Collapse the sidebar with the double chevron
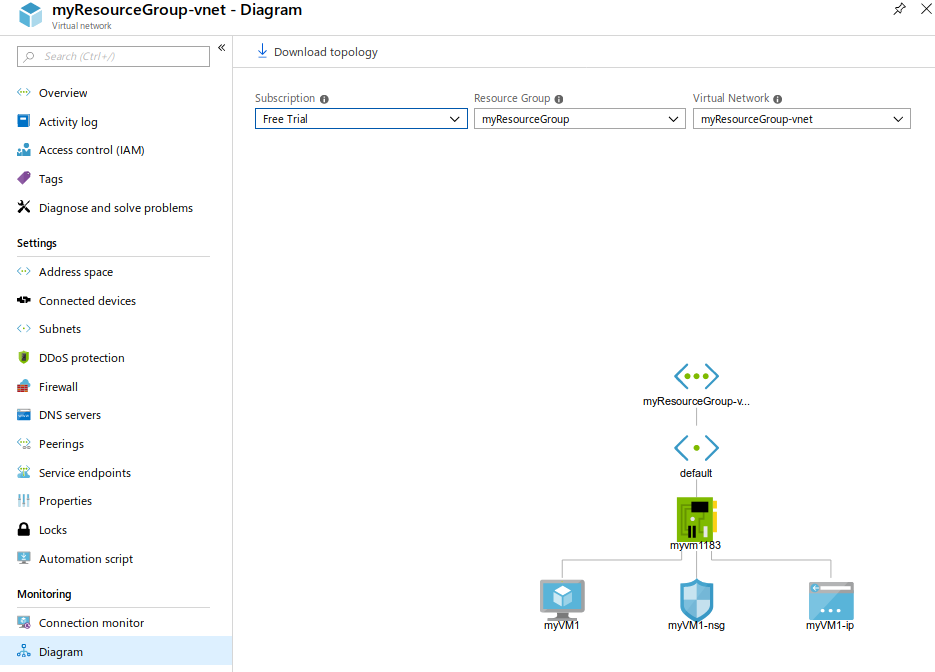This screenshot has height=672, width=935. pyautogui.click(x=221, y=47)
